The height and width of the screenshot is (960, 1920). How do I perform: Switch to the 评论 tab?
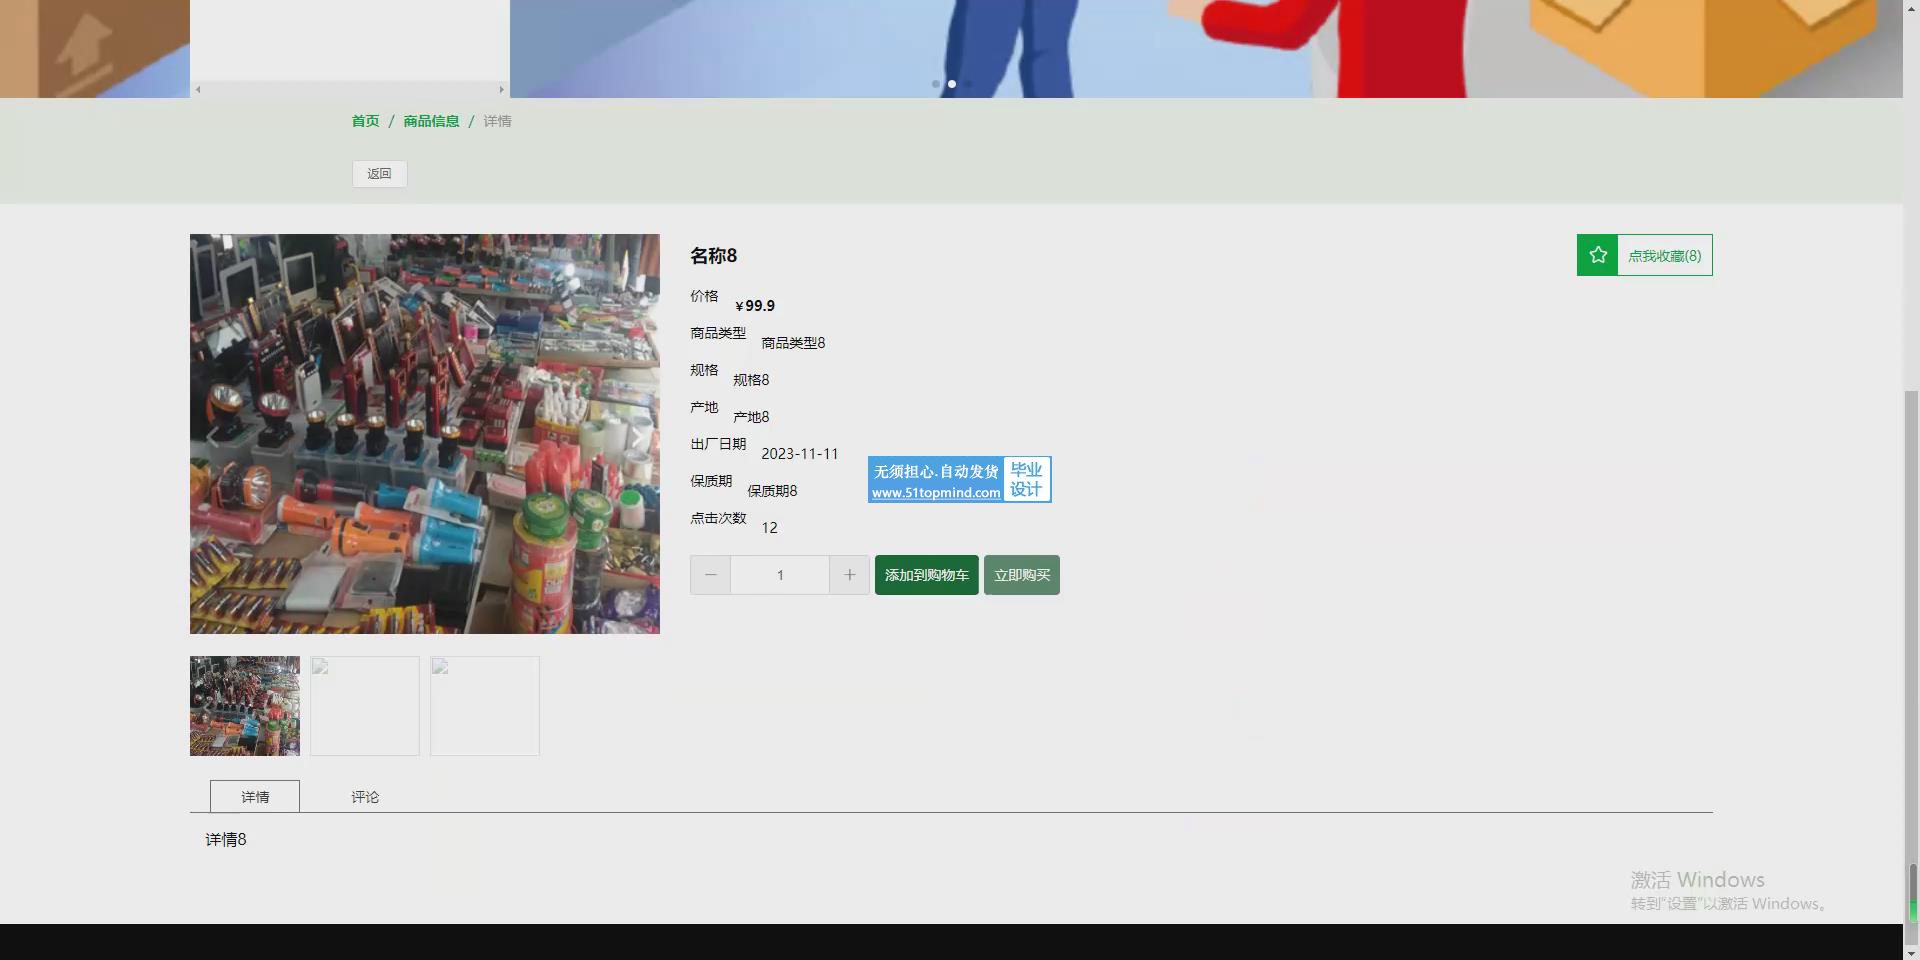pyautogui.click(x=365, y=797)
